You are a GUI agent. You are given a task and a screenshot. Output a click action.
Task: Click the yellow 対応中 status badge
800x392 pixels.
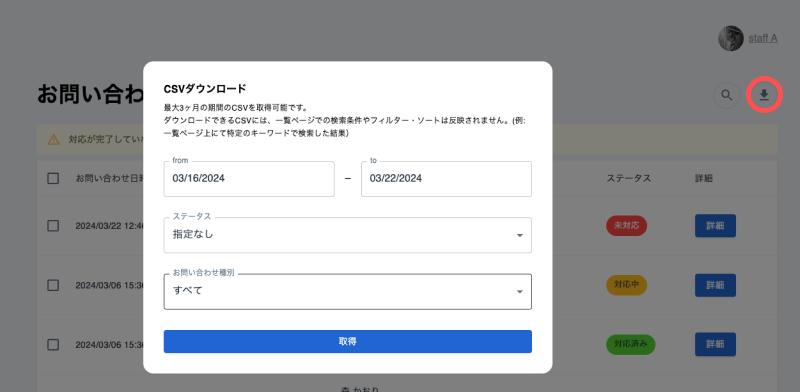point(627,285)
